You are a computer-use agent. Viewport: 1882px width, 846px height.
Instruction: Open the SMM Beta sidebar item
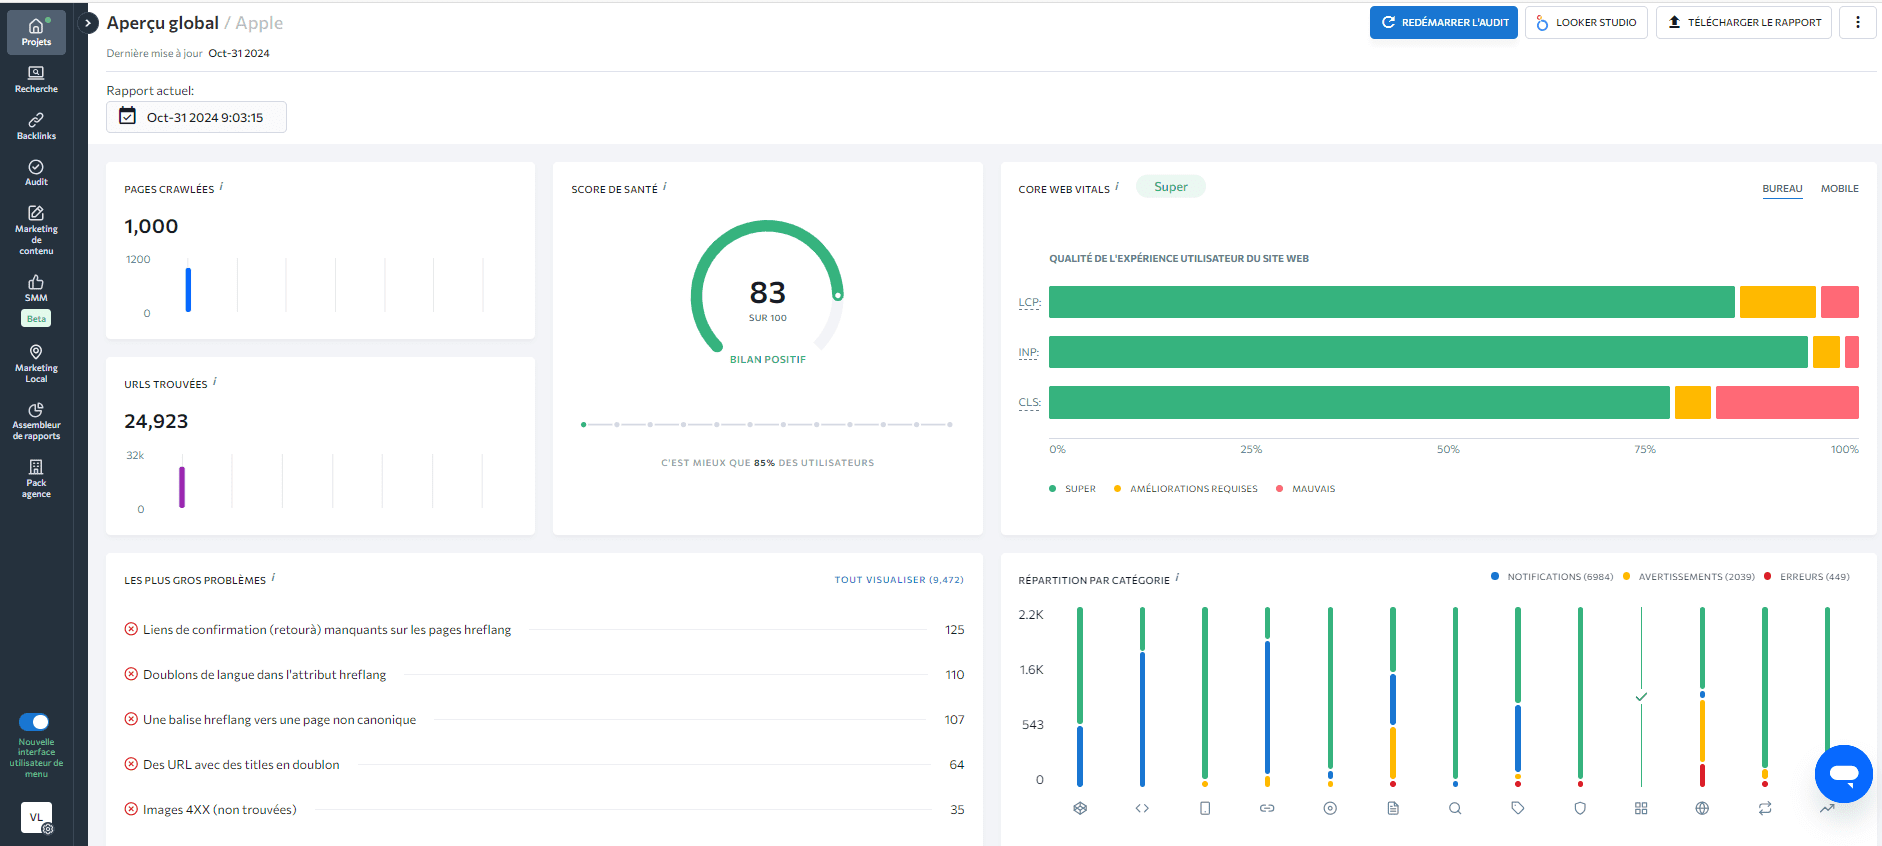coord(36,300)
